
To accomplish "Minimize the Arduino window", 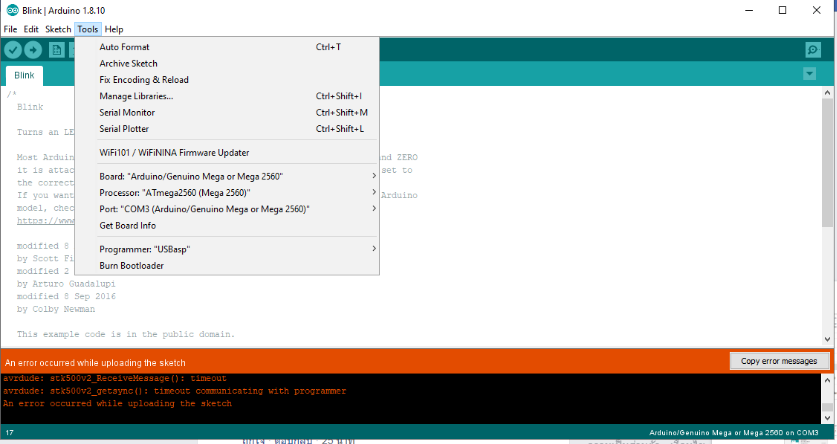I will click(x=749, y=10).
